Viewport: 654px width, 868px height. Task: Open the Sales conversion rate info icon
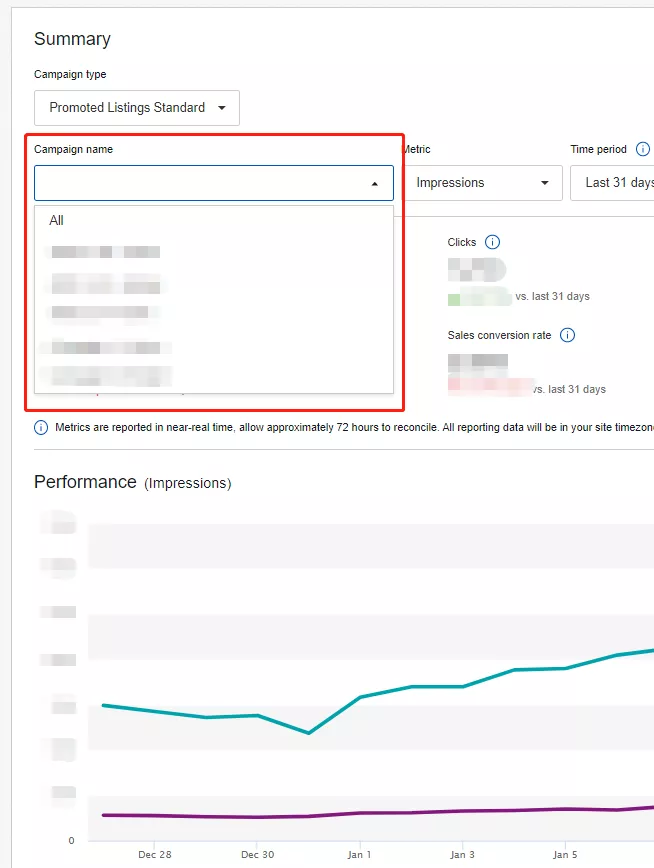click(x=567, y=335)
